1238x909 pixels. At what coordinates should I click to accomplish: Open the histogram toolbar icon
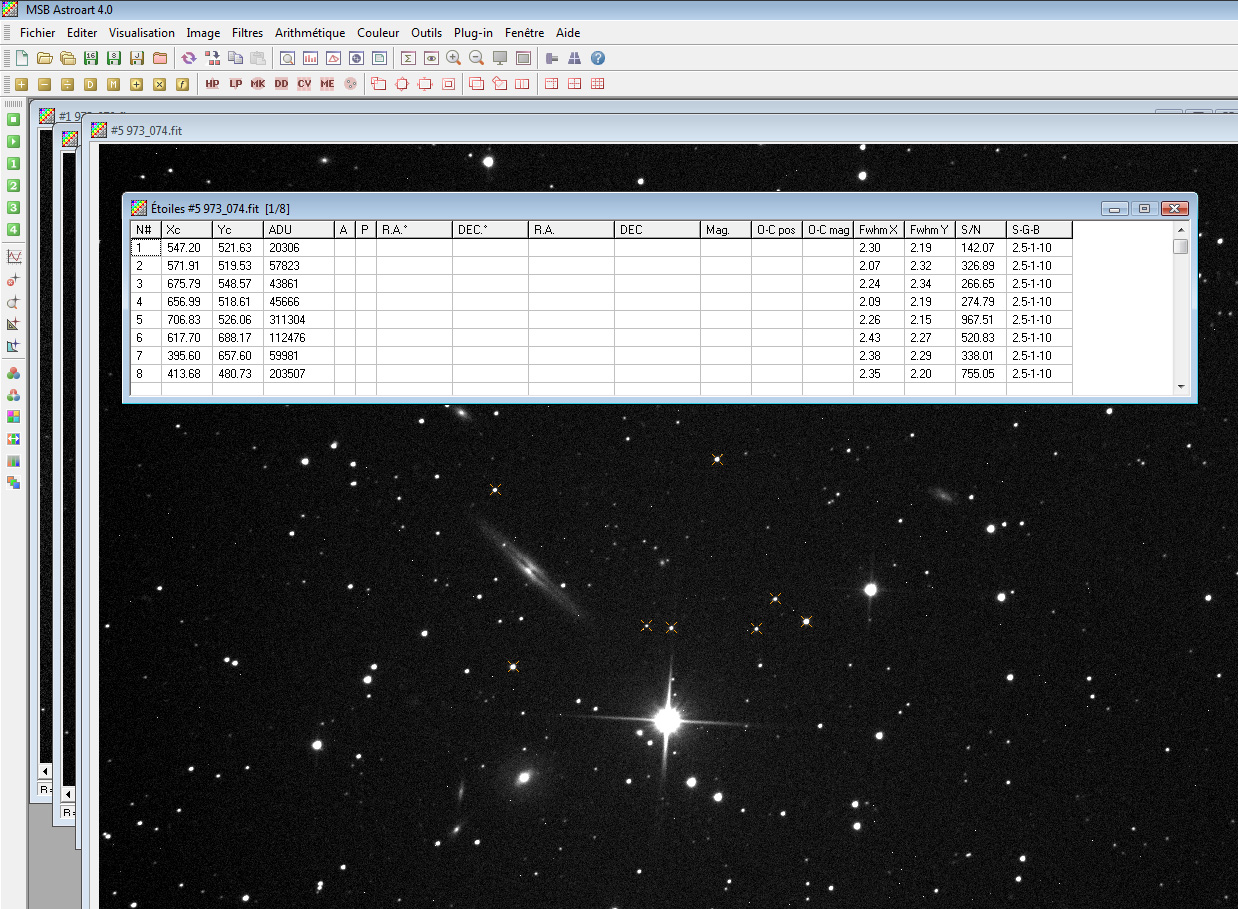309,58
